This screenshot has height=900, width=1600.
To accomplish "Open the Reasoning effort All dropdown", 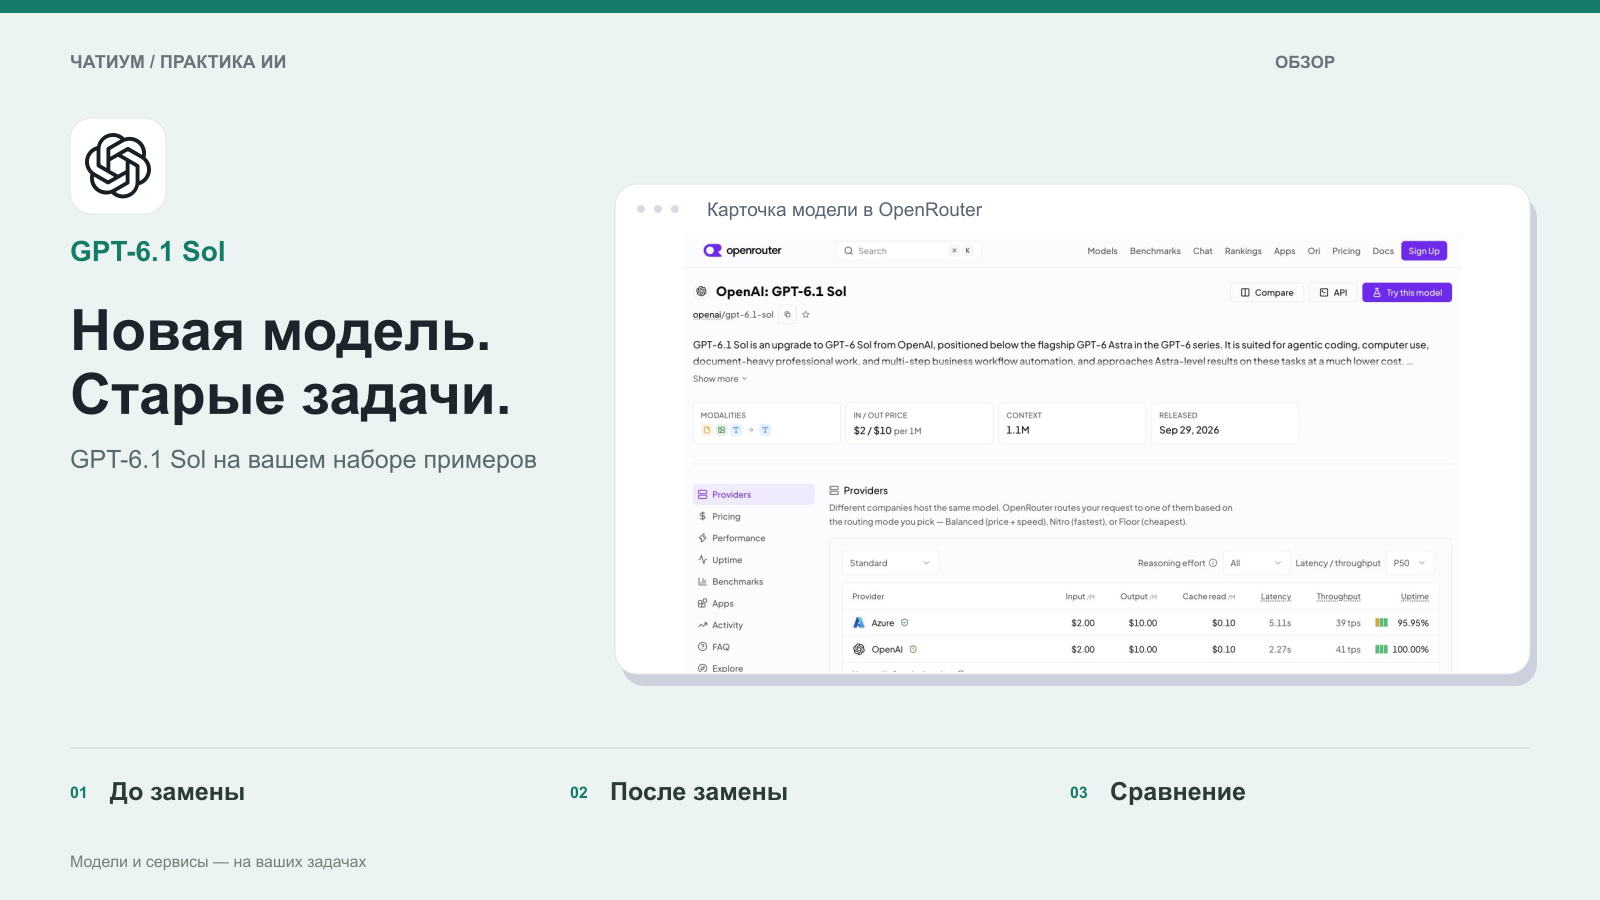I will point(1256,563).
